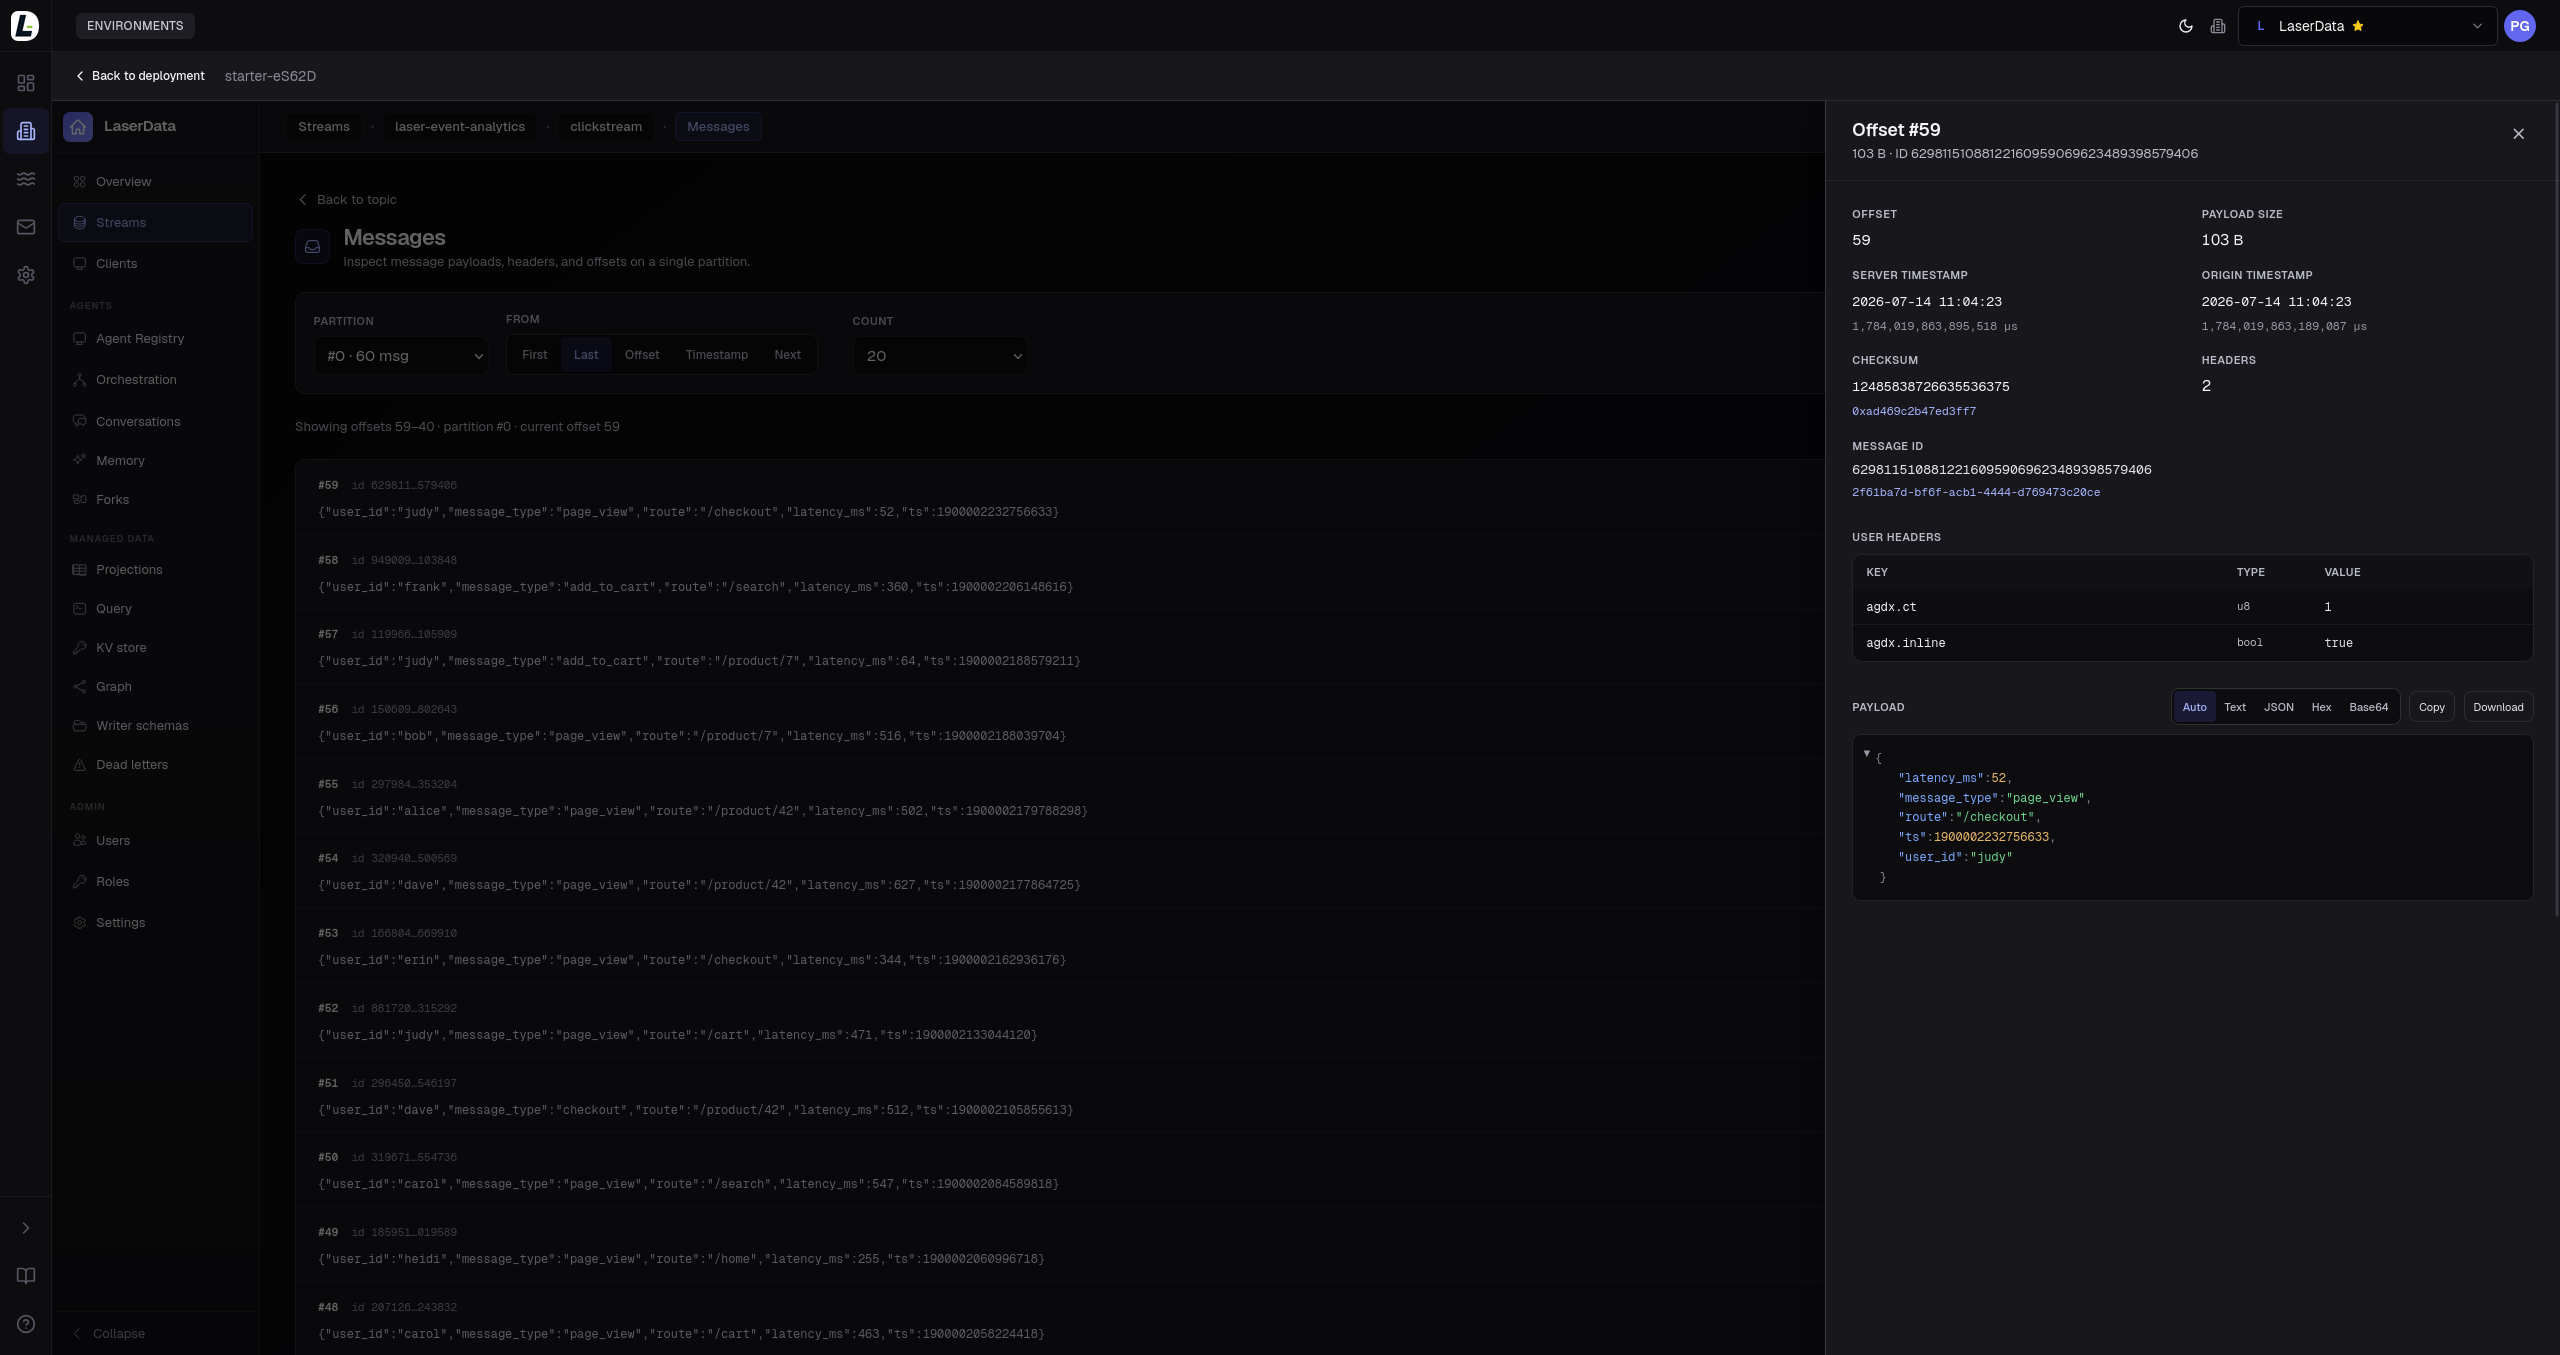2560x1355 pixels.
Task: Copy the payload
Action: coord(2431,707)
